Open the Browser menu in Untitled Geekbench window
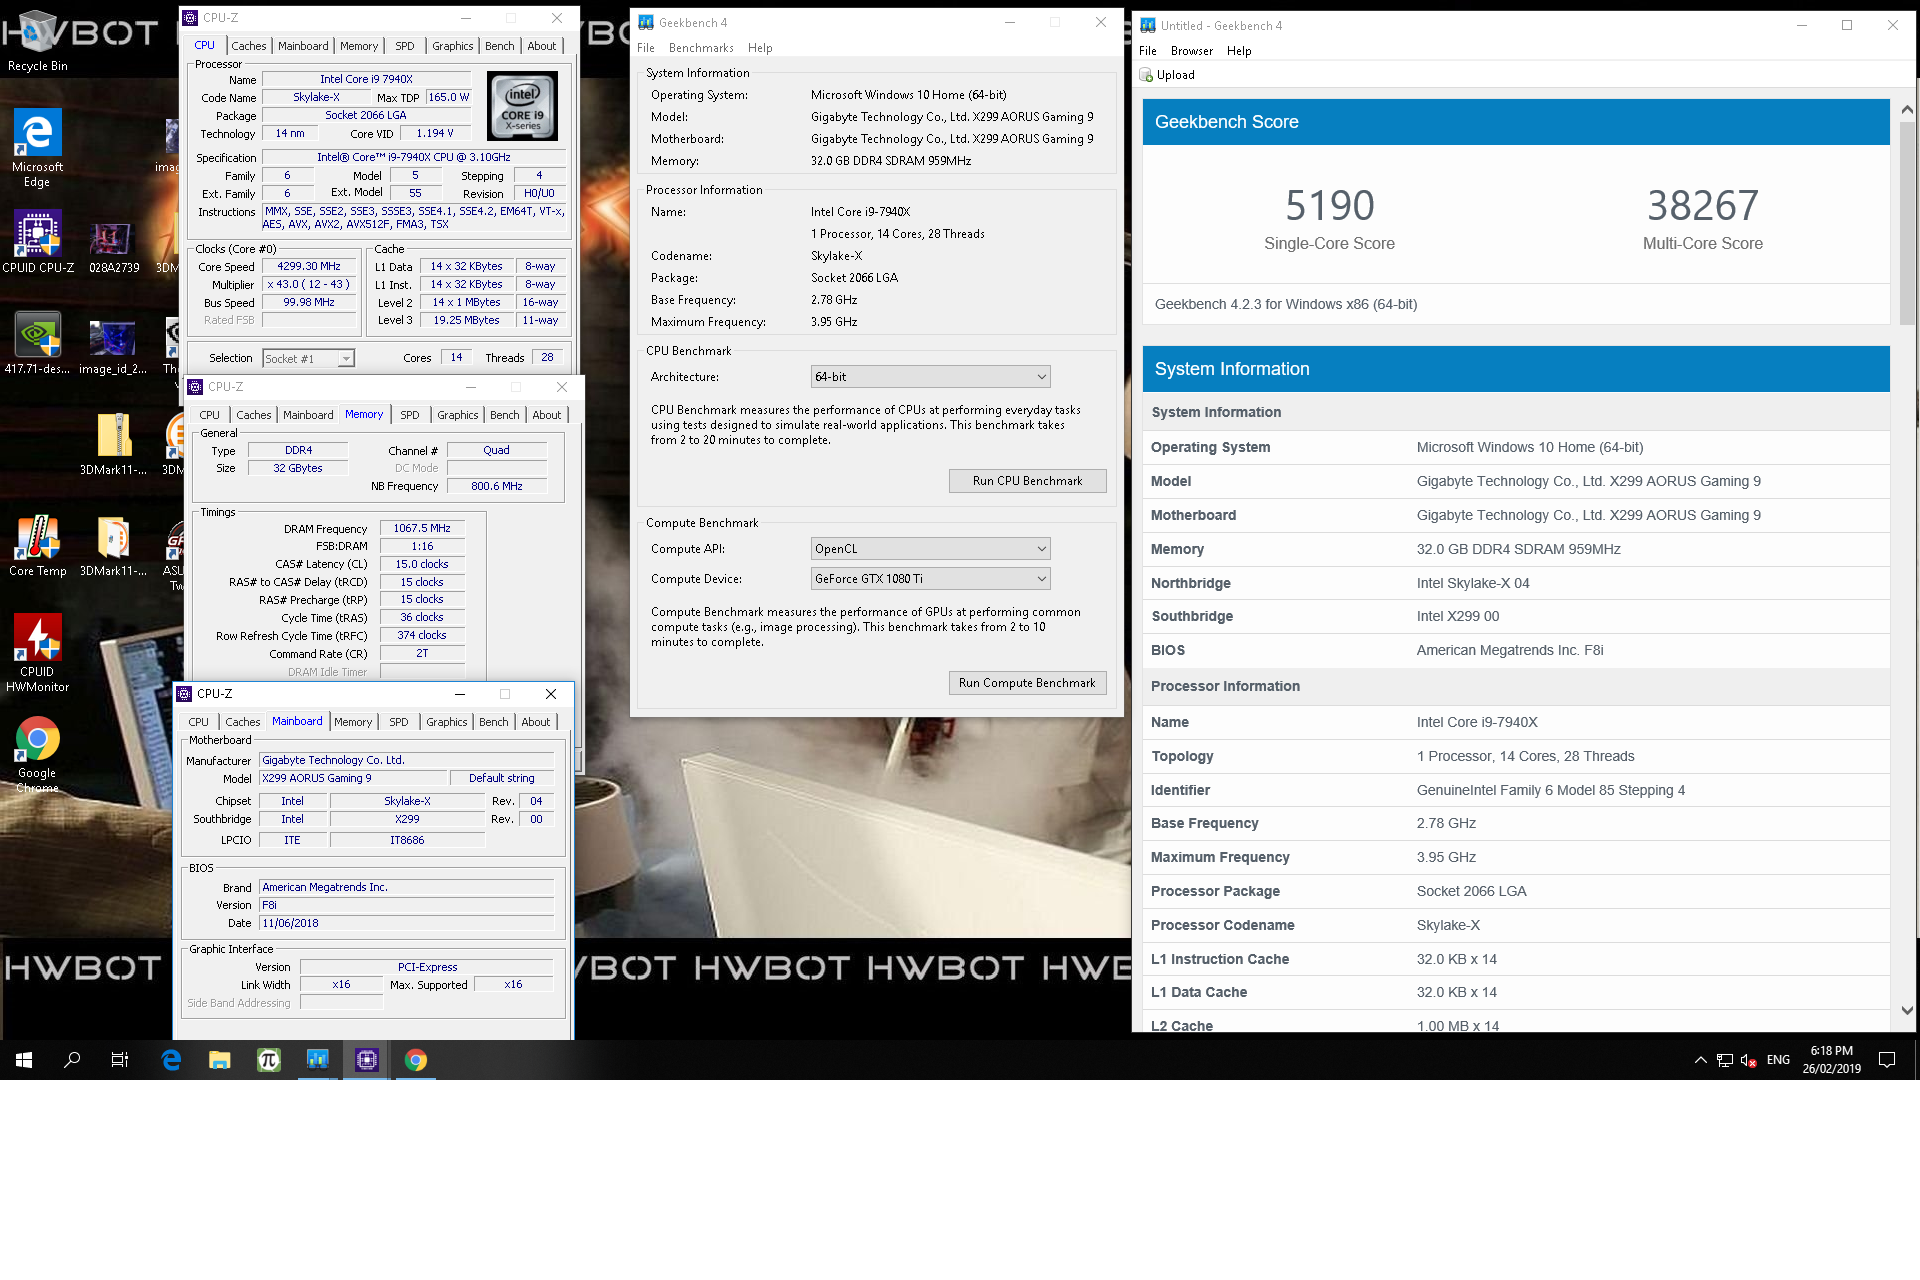This screenshot has width=1920, height=1280. click(x=1192, y=51)
